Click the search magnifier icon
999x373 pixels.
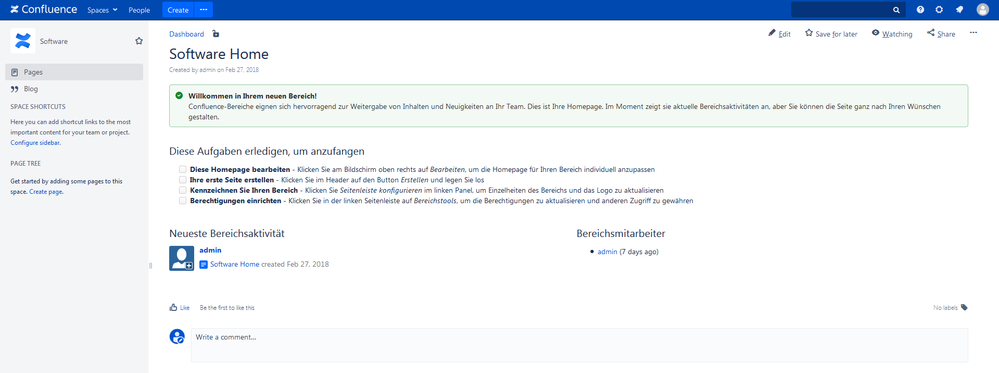click(x=896, y=10)
